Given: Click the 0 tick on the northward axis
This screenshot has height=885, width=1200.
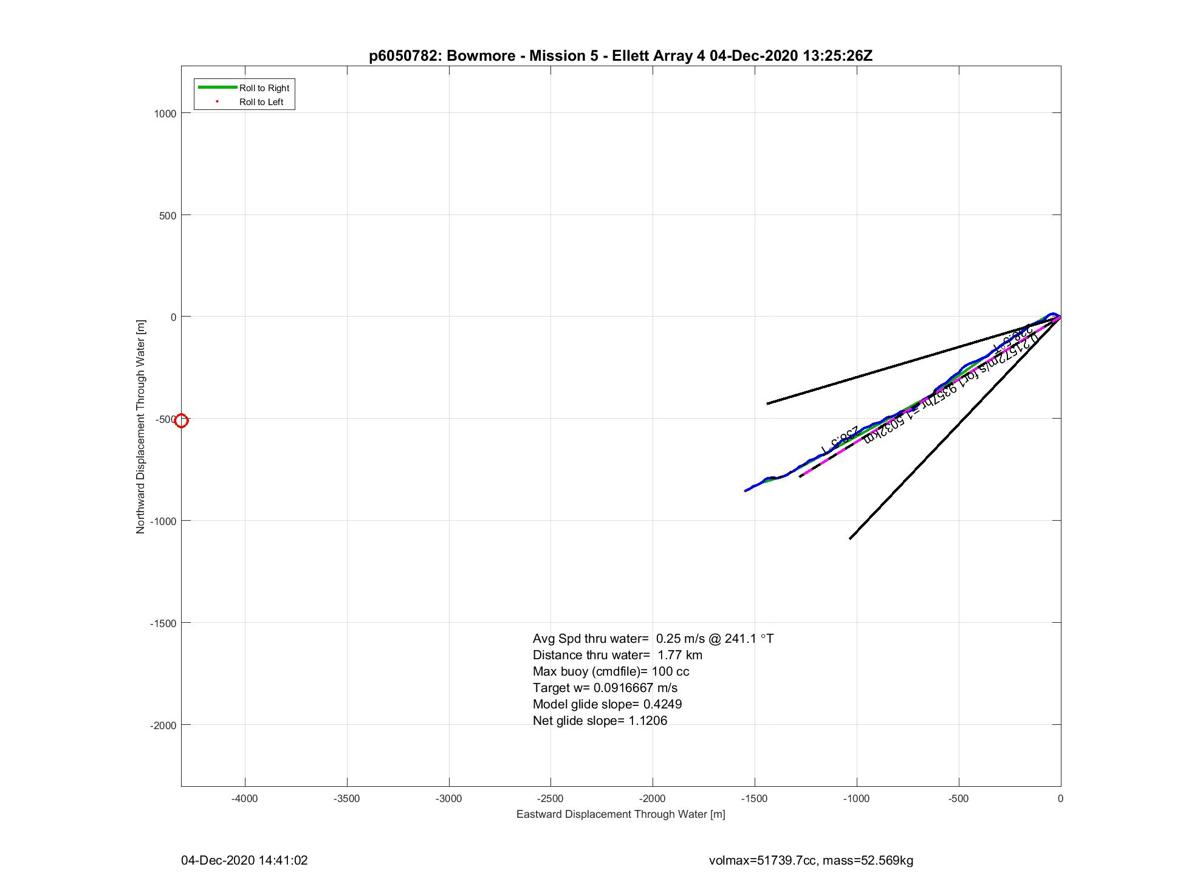Looking at the screenshot, I should [173, 318].
